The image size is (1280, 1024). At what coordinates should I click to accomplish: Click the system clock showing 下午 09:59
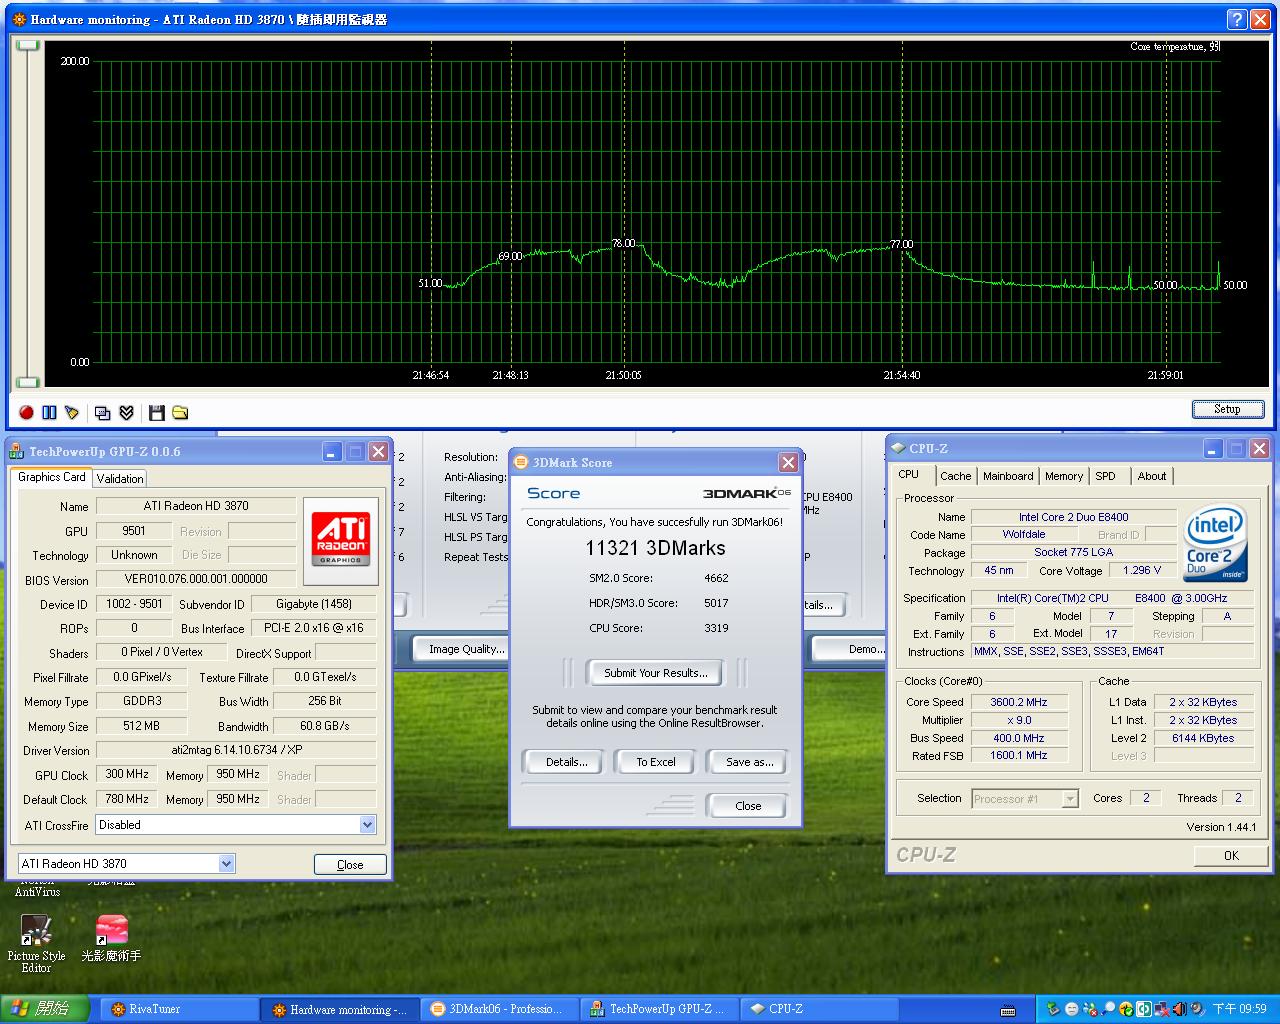tap(1239, 1009)
